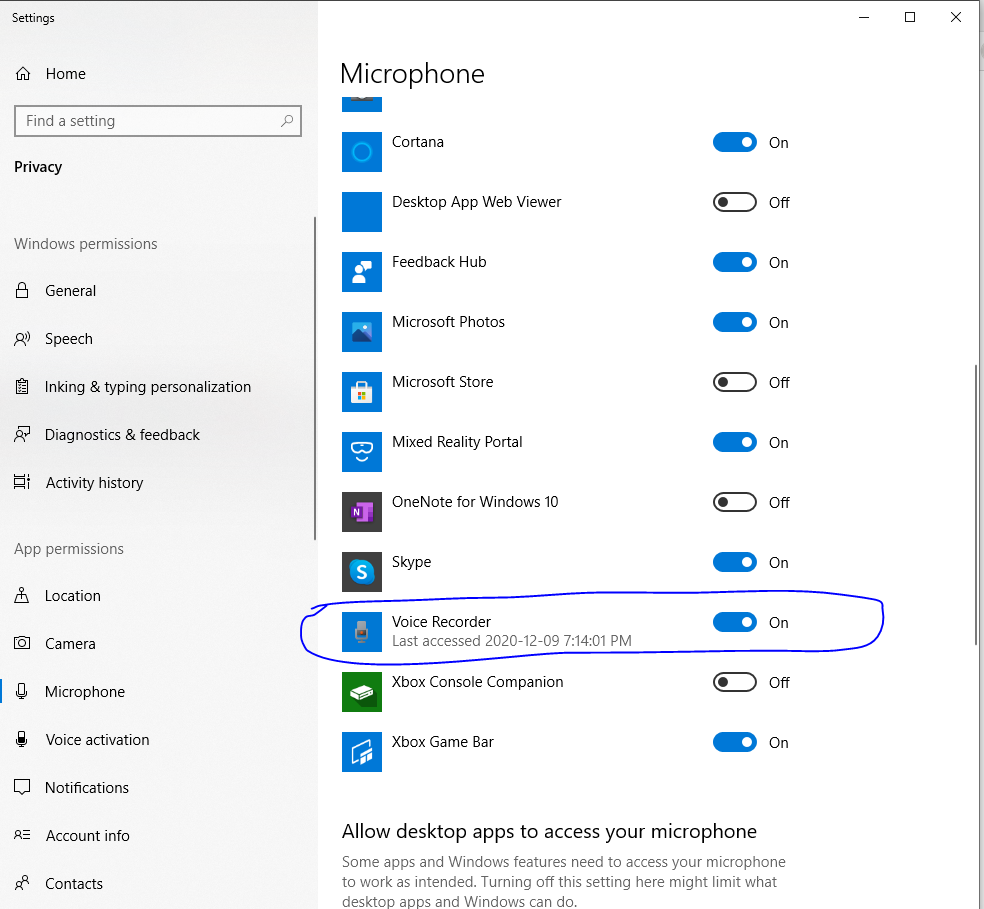Enable Desktop App Web Viewer microphone toggle
Viewport: 984px width, 909px height.
735,202
